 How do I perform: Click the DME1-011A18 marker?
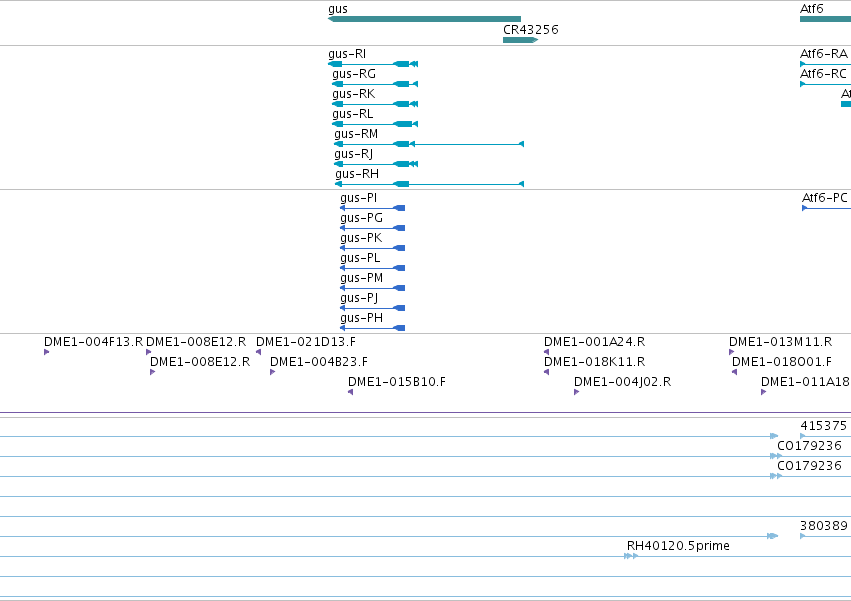tap(764, 393)
